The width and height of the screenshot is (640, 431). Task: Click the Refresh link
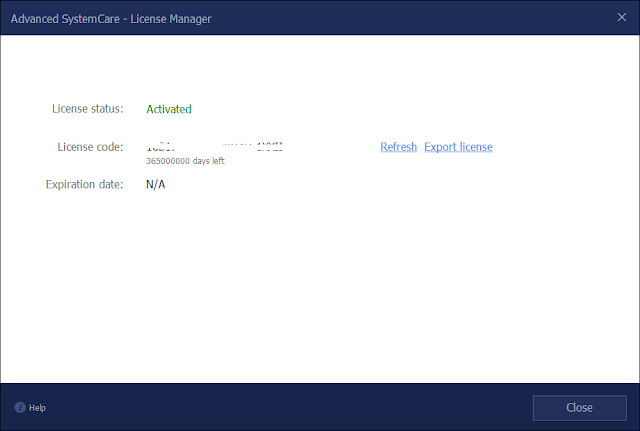[x=398, y=147]
